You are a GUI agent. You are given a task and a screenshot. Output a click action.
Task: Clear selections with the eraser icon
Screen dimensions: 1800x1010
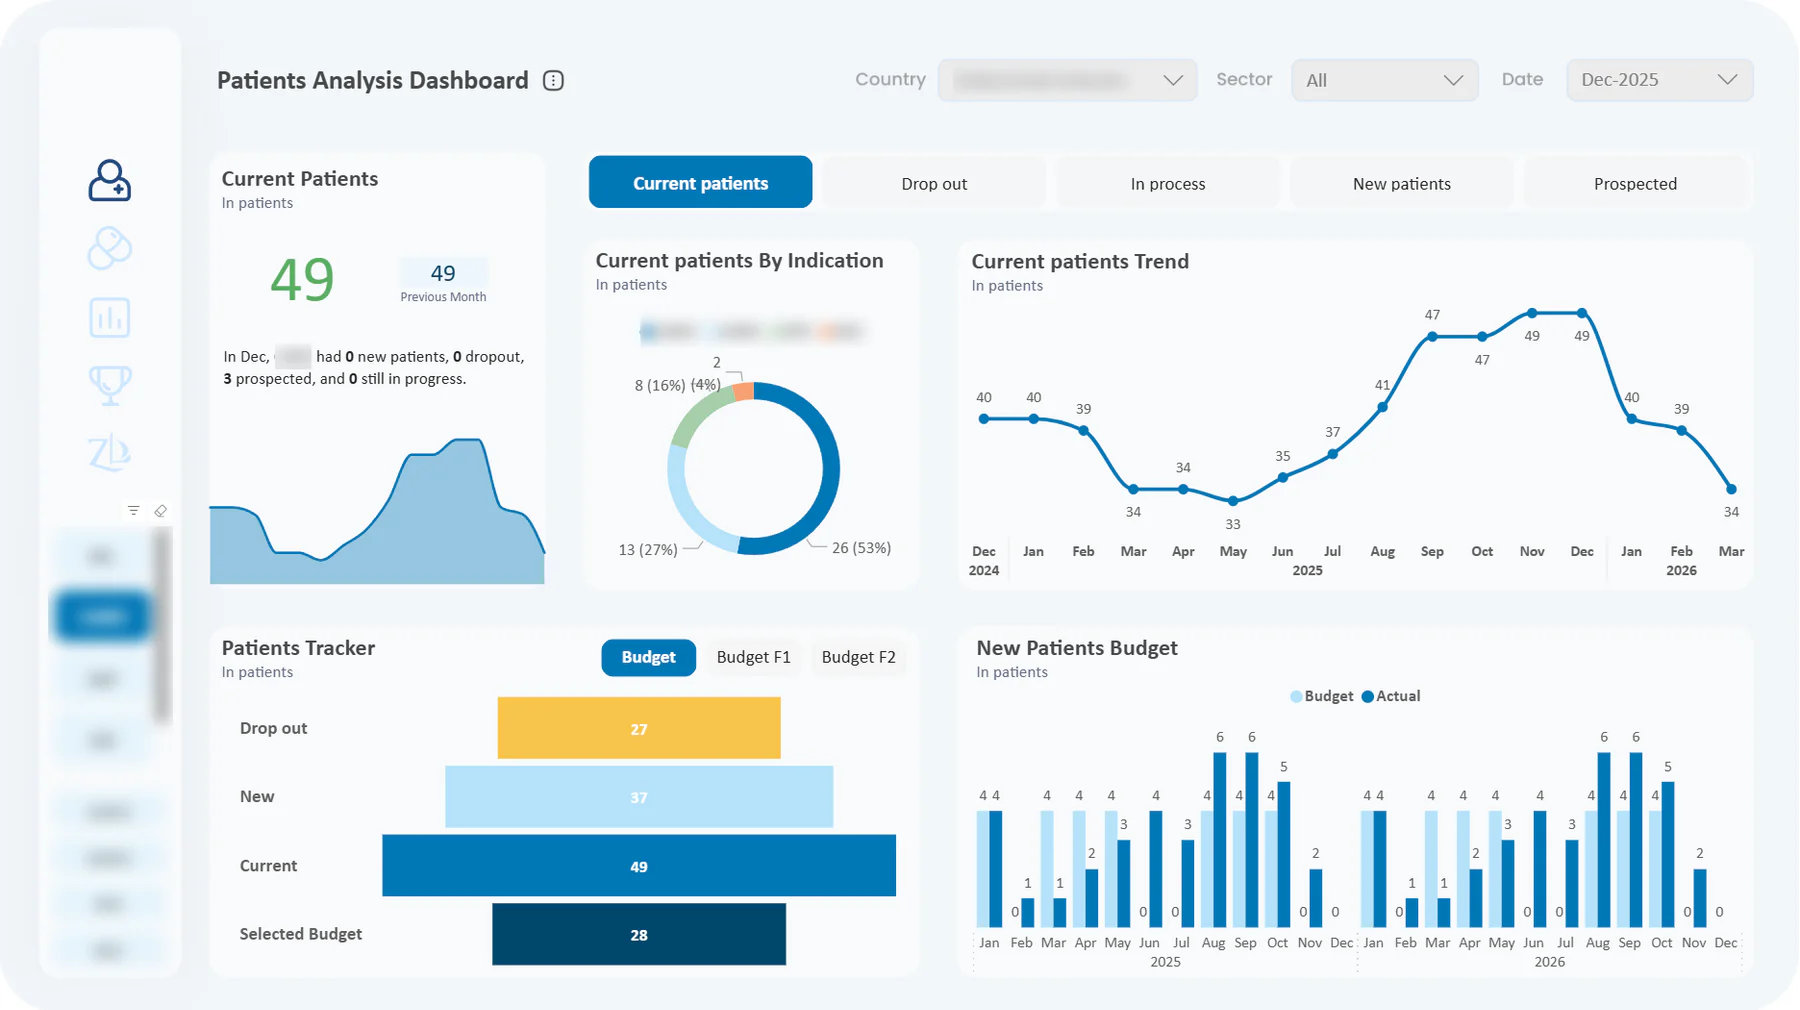point(160,511)
